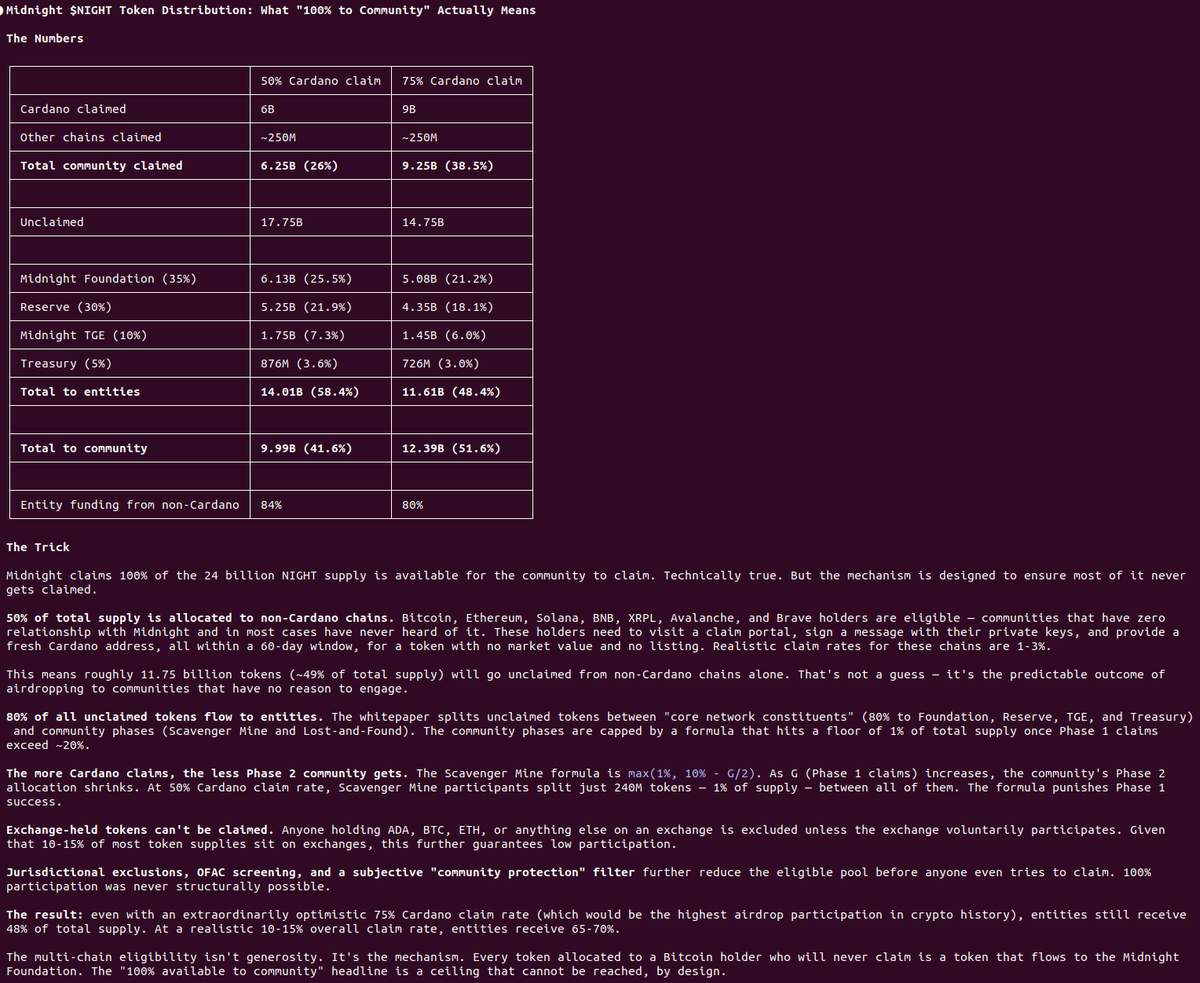Click the "6B" table cell

tap(267, 108)
